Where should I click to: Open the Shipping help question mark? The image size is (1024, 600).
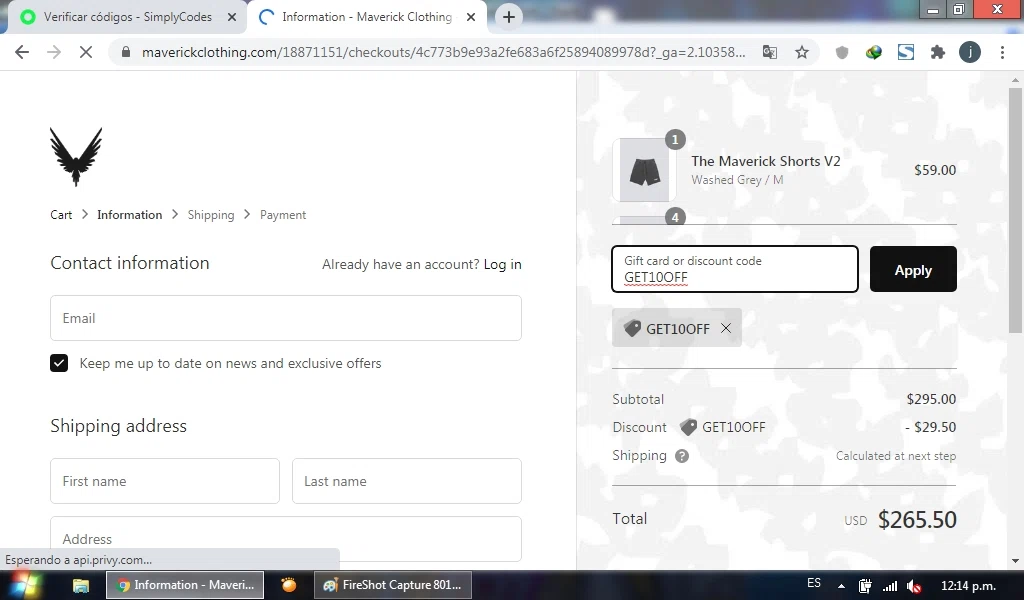[682, 456]
